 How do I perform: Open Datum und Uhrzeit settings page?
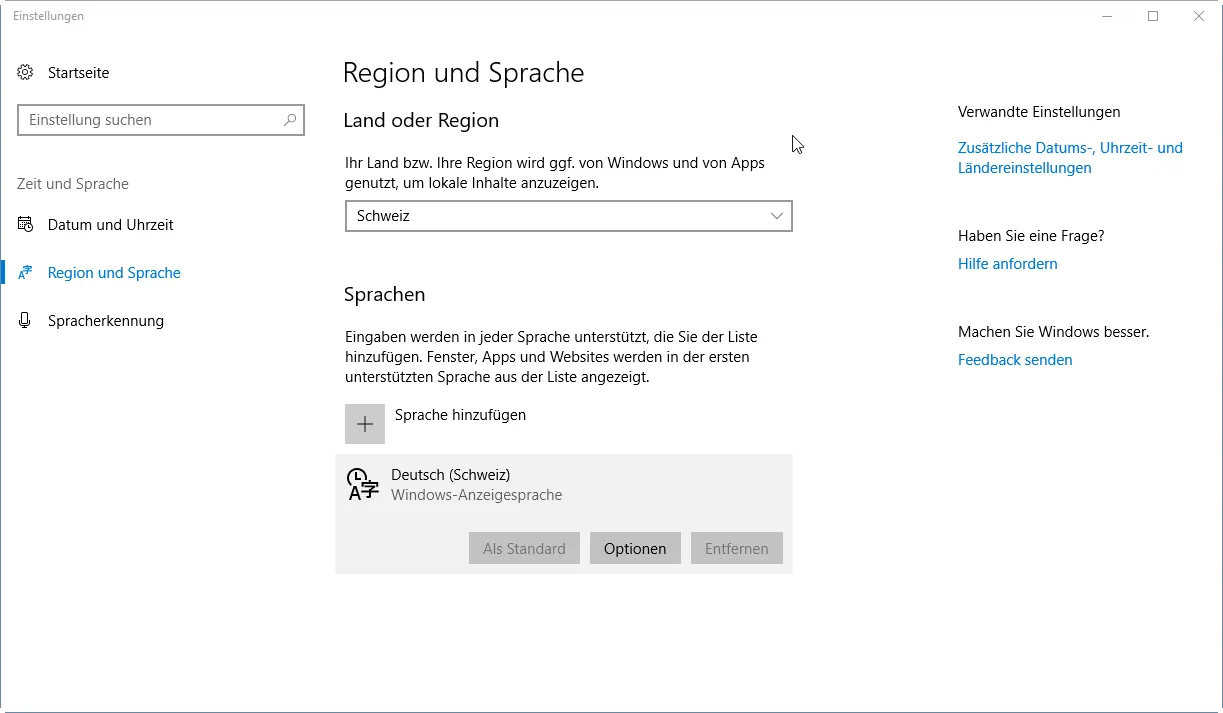110,225
